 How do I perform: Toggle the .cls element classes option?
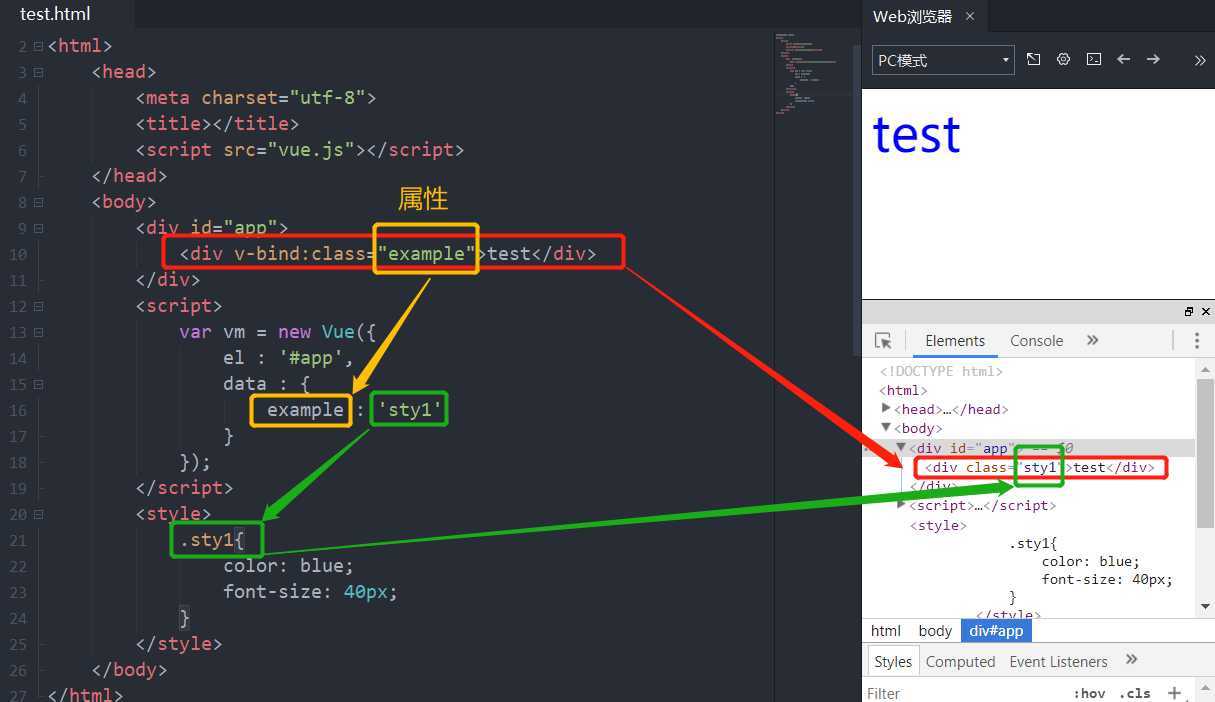[x=1135, y=693]
